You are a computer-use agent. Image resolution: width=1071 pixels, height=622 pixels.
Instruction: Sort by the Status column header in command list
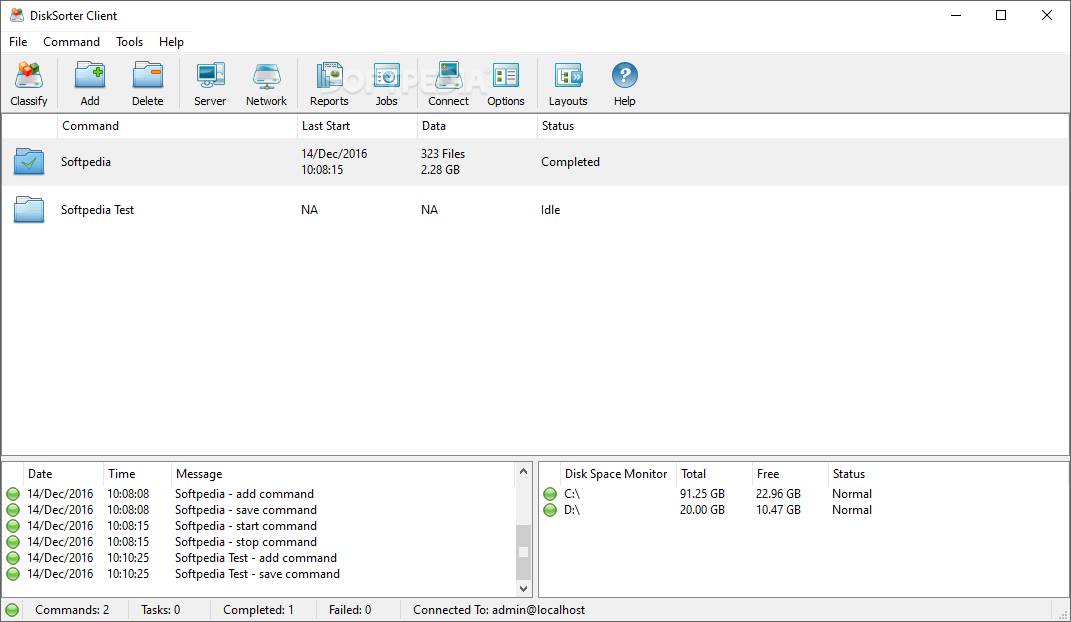coord(803,126)
